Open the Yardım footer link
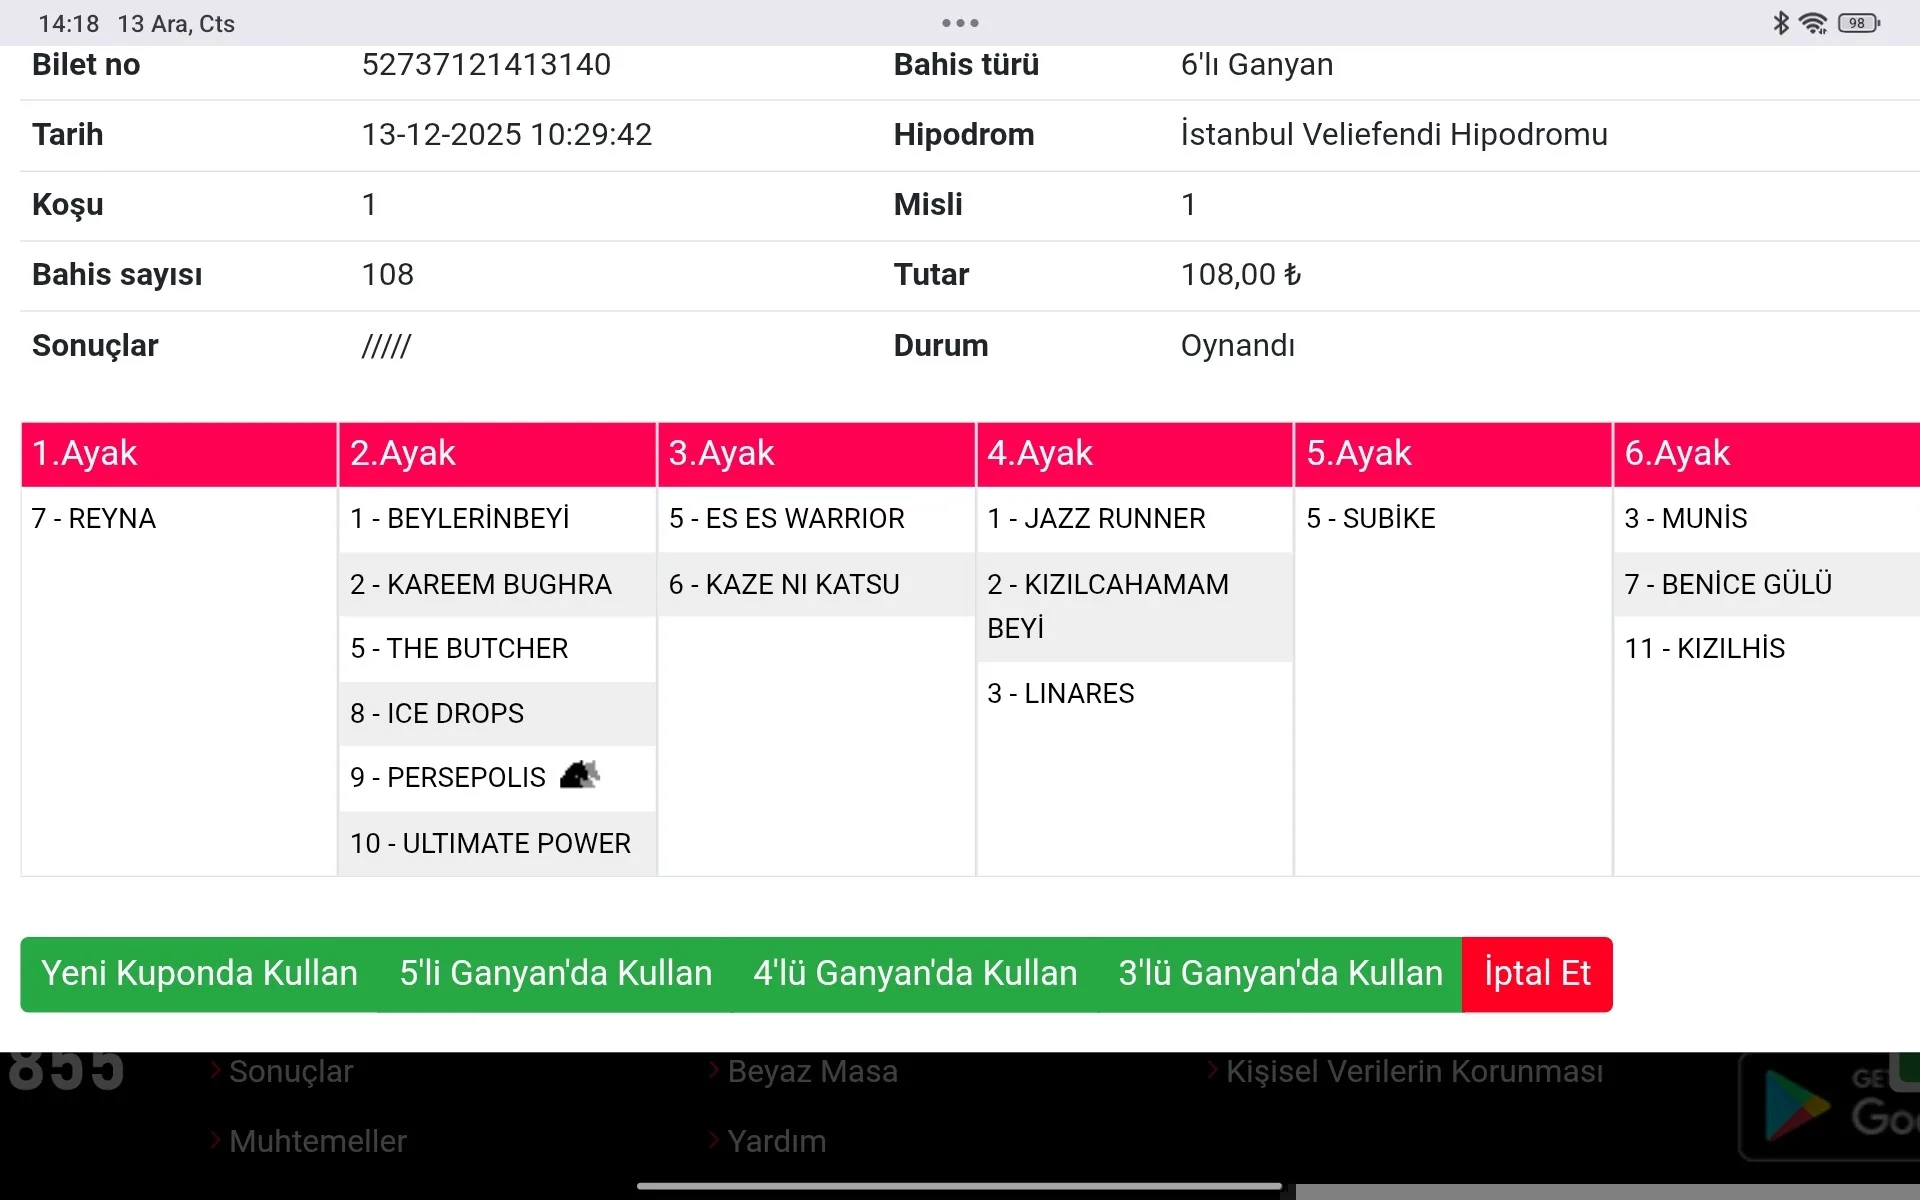Screen dimensions: 1920x1200 click(x=776, y=1142)
